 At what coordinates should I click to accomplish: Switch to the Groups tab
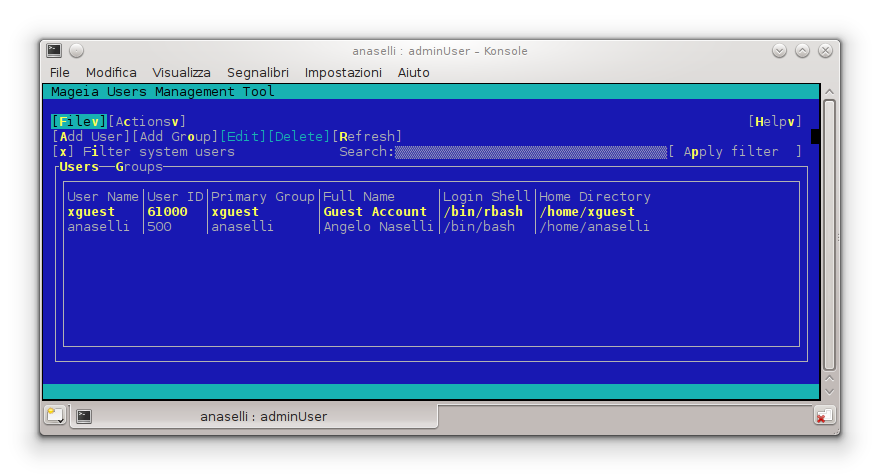pos(139,167)
